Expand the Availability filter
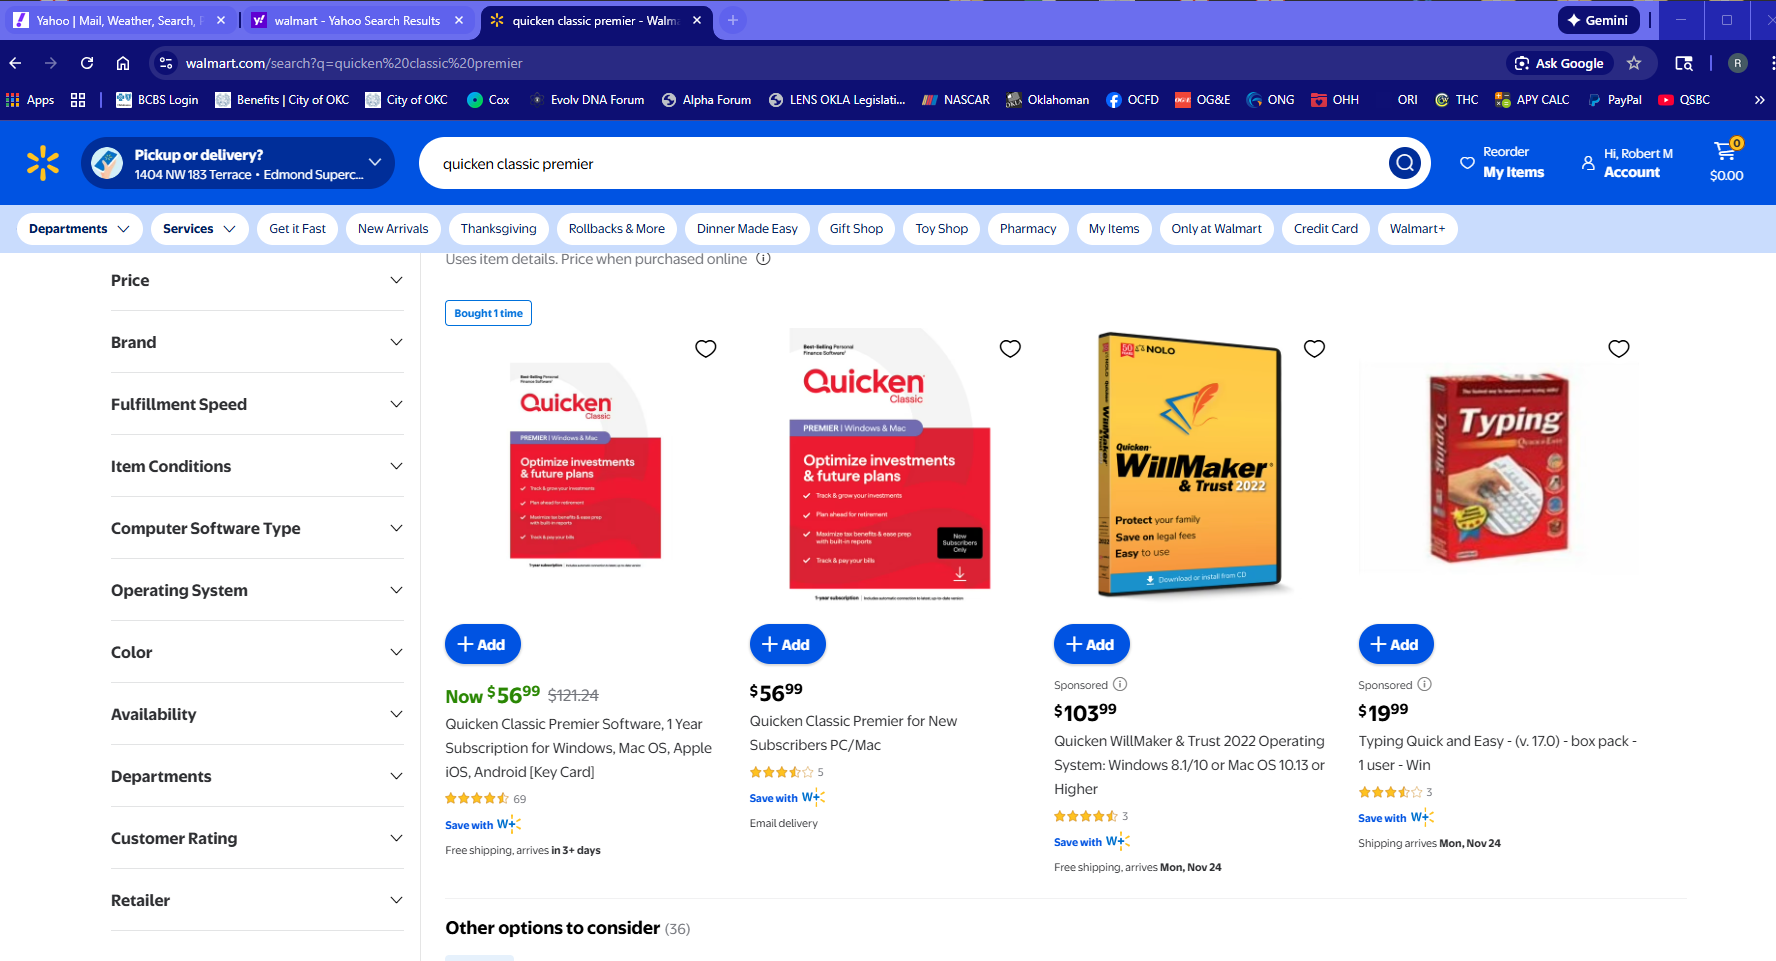1776x961 pixels. tap(258, 714)
